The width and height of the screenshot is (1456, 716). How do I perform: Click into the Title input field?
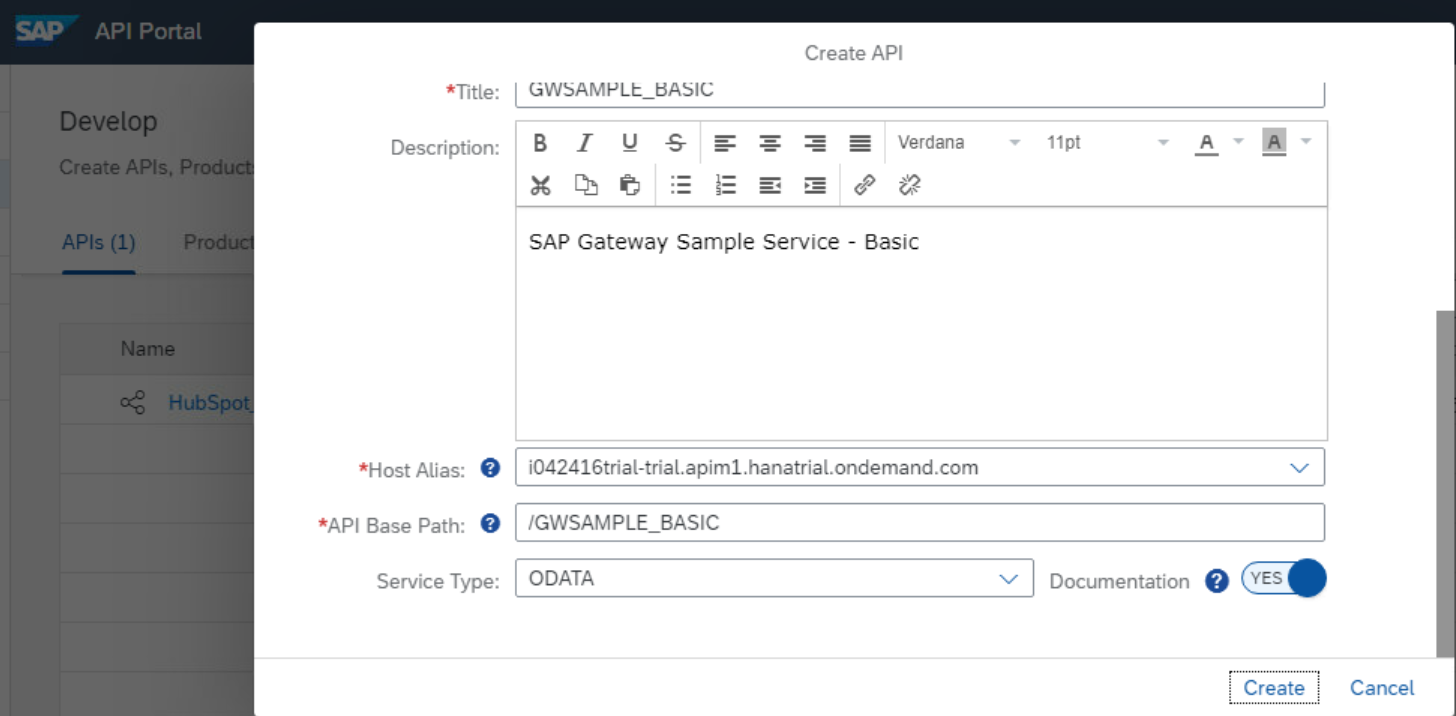pyautogui.click(x=920, y=93)
